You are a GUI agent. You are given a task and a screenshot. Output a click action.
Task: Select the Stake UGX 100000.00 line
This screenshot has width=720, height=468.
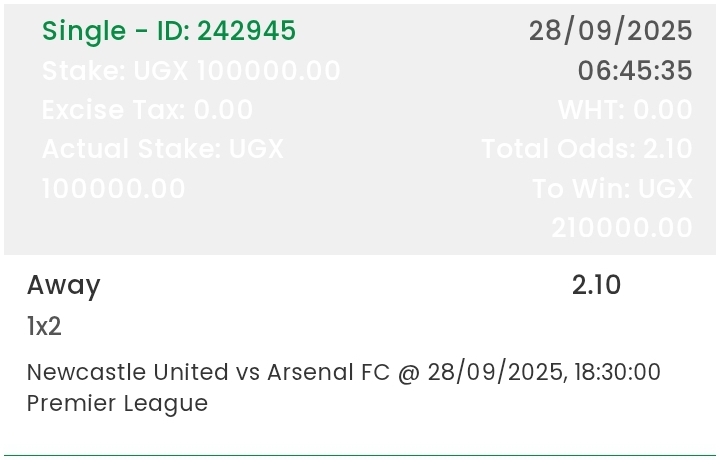point(191,71)
